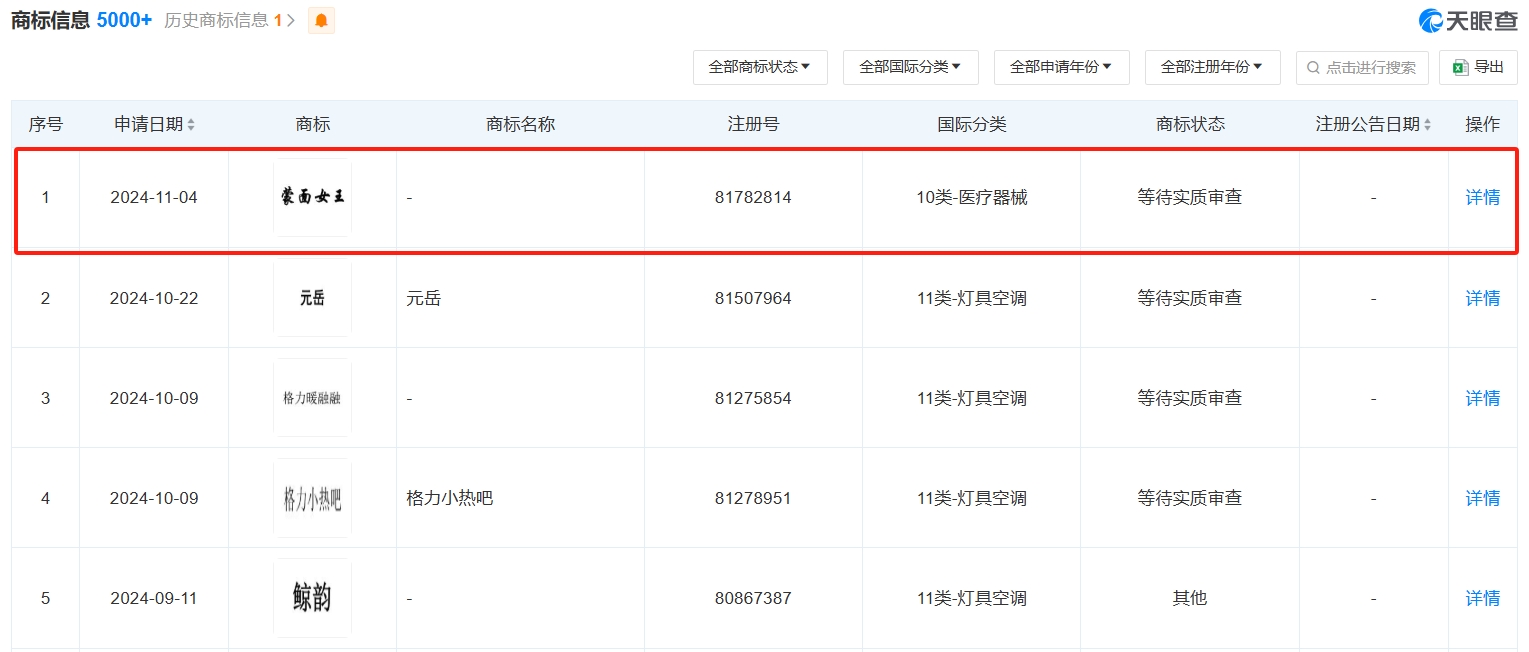
Task: Click the search magnifier icon
Action: click(1313, 68)
